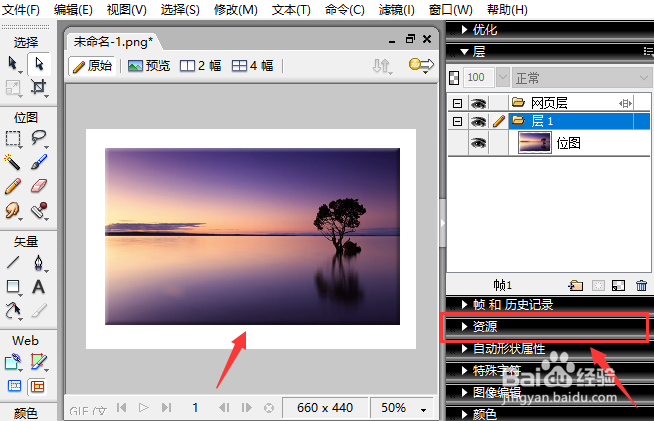Expand the 特殊字符 panel
This screenshot has height=421, width=654.
point(465,370)
